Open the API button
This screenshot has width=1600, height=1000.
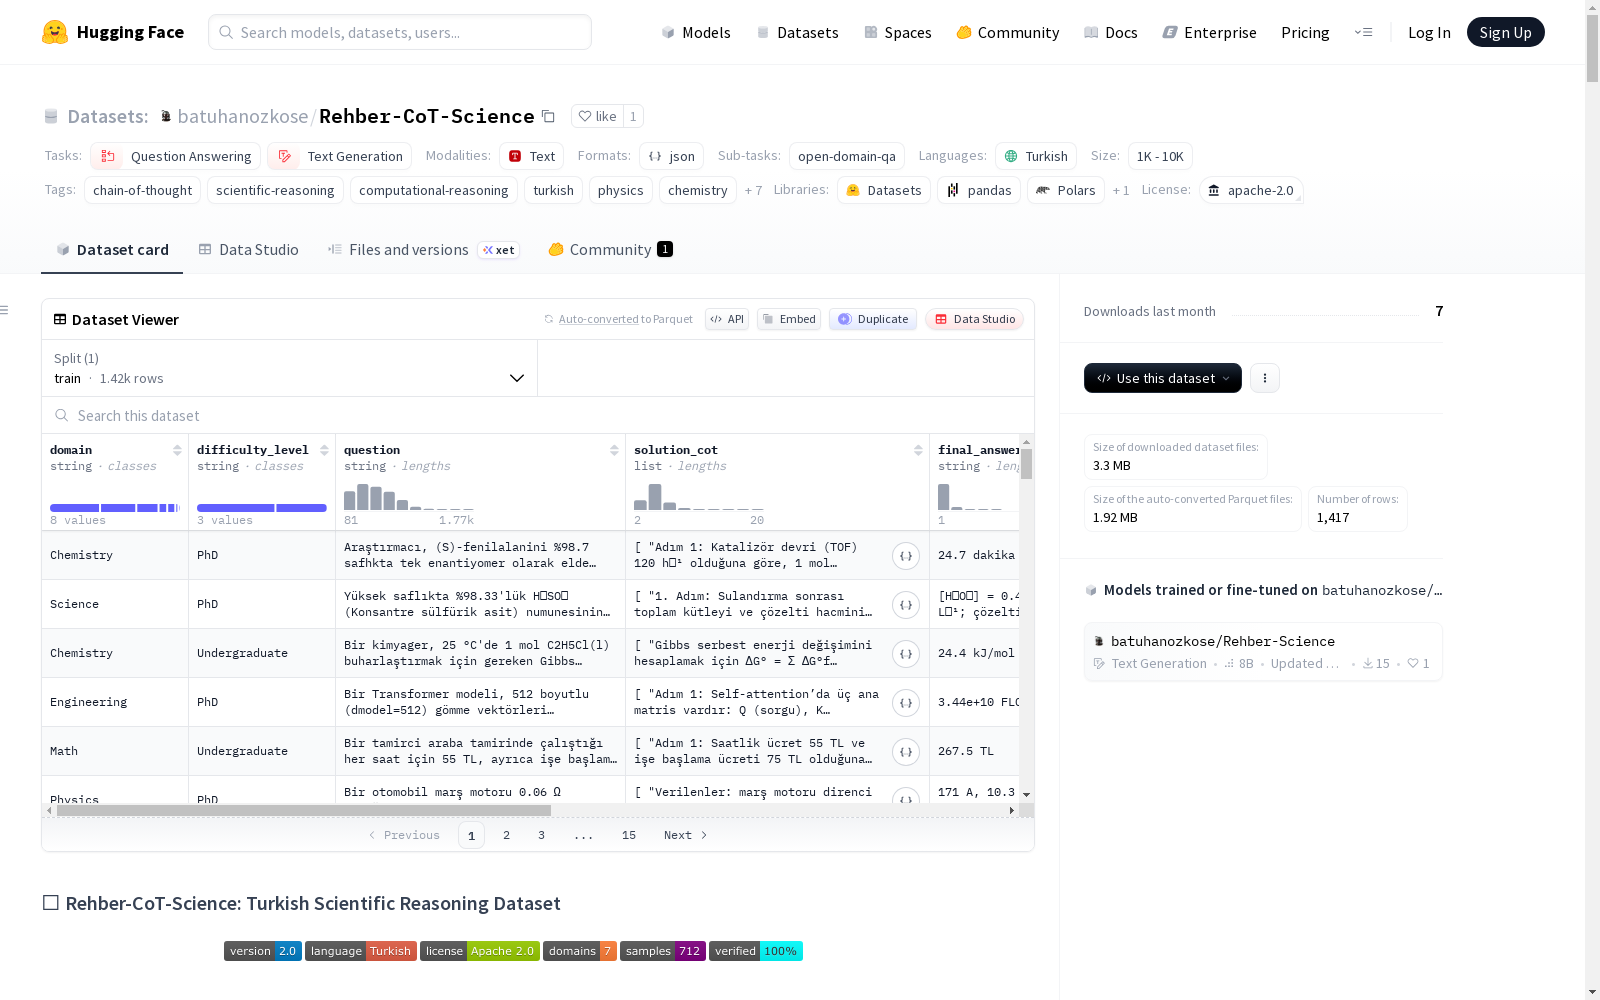[727, 319]
